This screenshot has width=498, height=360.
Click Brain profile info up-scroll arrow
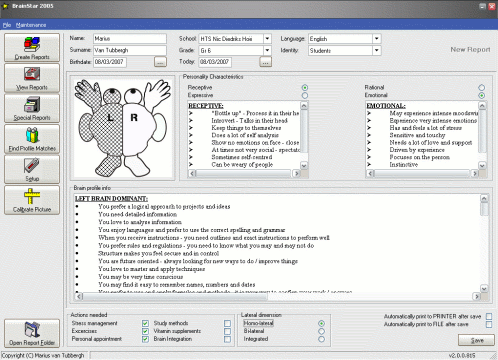click(x=484, y=198)
